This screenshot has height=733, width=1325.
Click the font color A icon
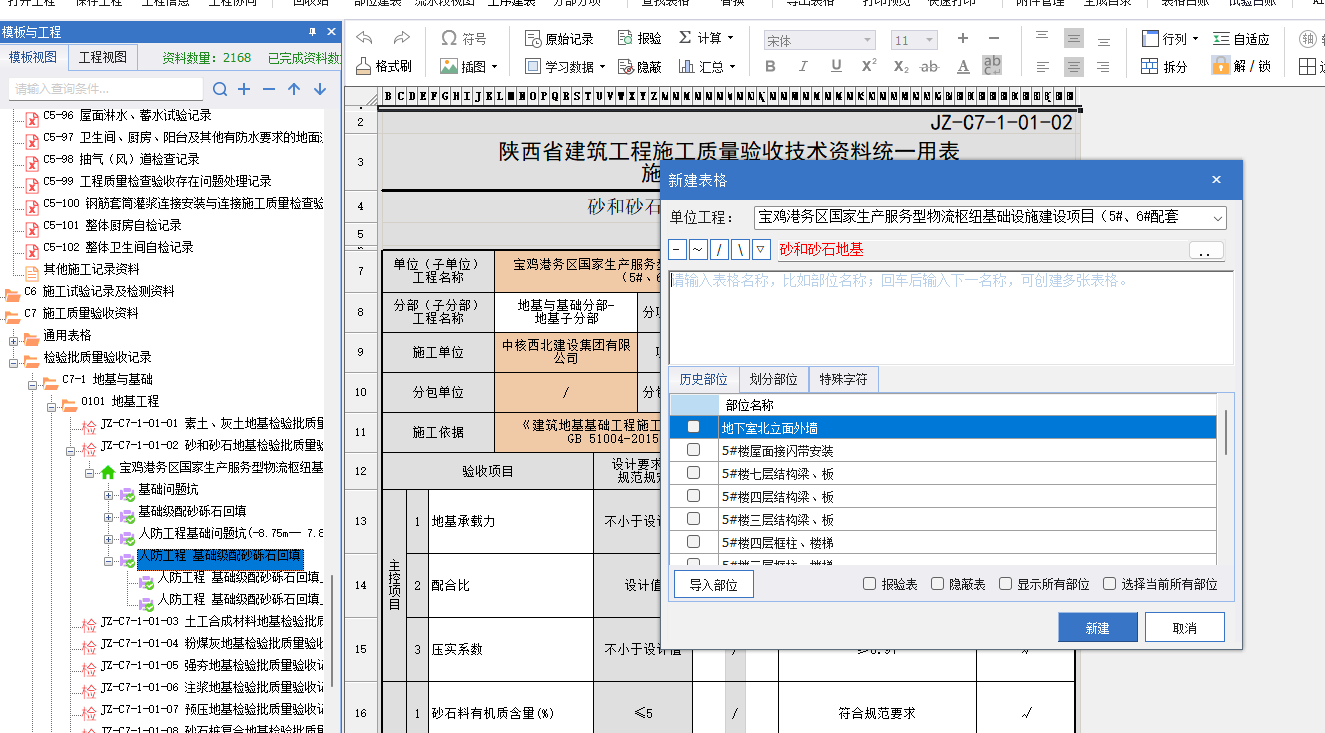click(963, 66)
